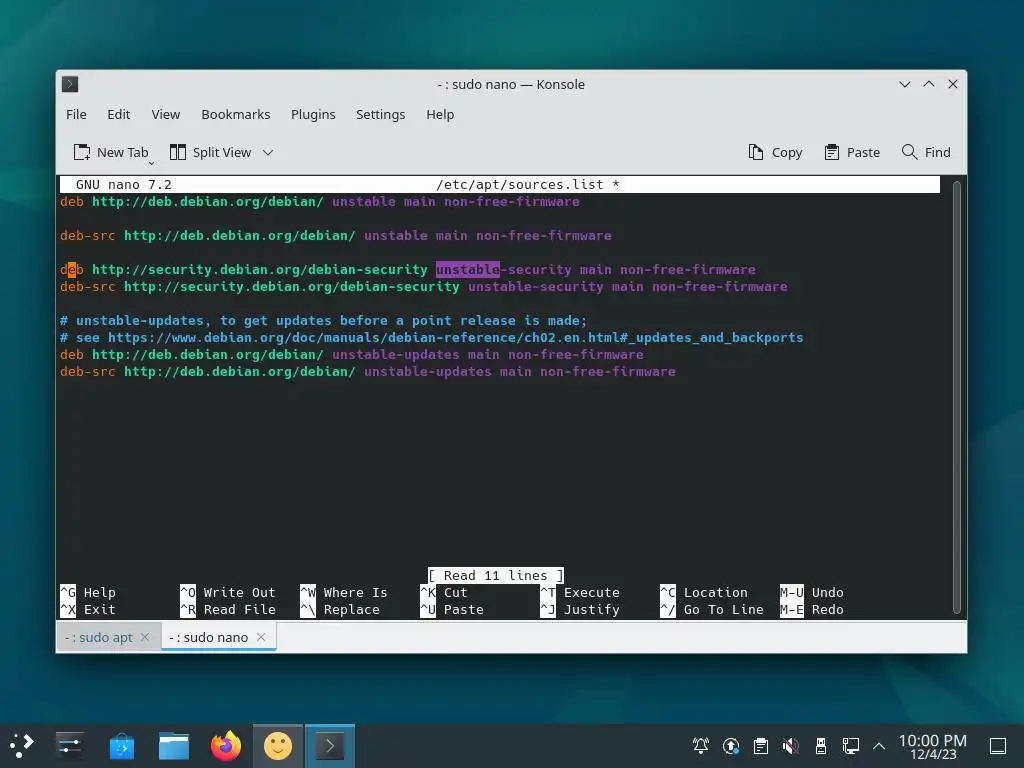Open notifications bell in system tray

701,745
